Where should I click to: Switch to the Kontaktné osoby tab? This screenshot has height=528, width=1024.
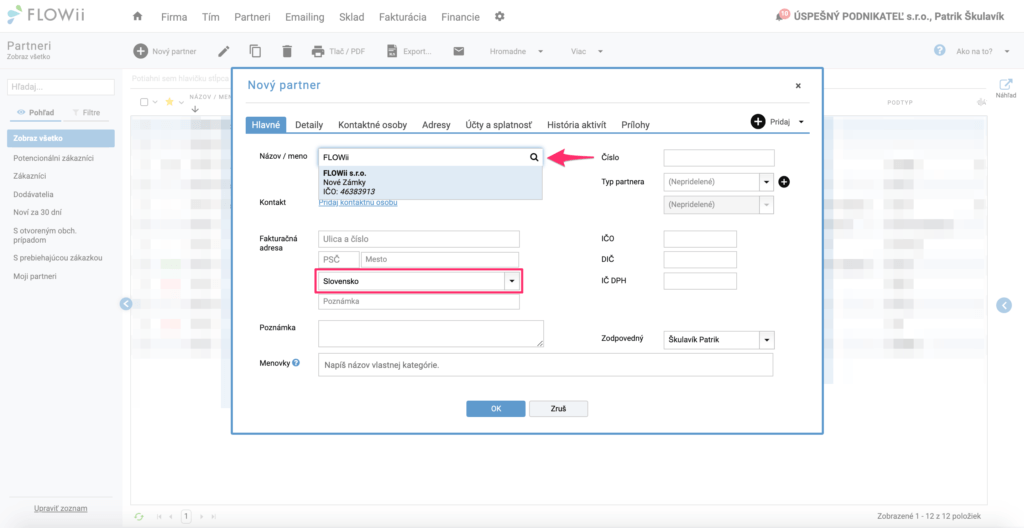pos(372,125)
